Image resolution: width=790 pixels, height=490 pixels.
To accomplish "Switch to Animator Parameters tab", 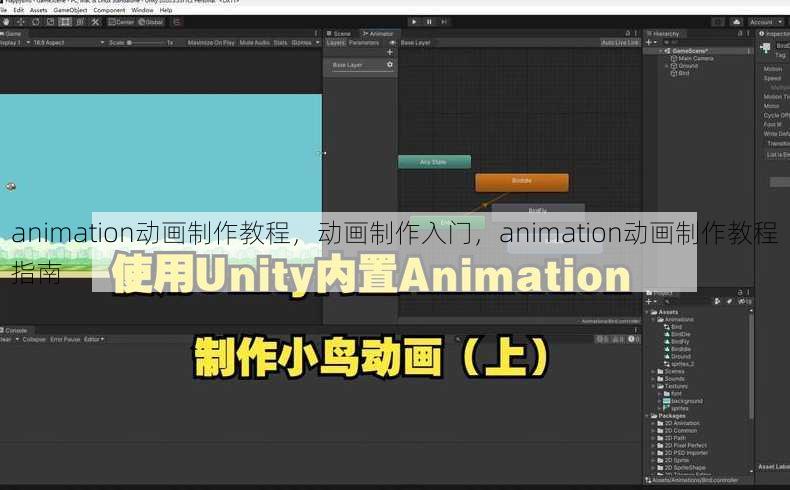I will [364, 43].
